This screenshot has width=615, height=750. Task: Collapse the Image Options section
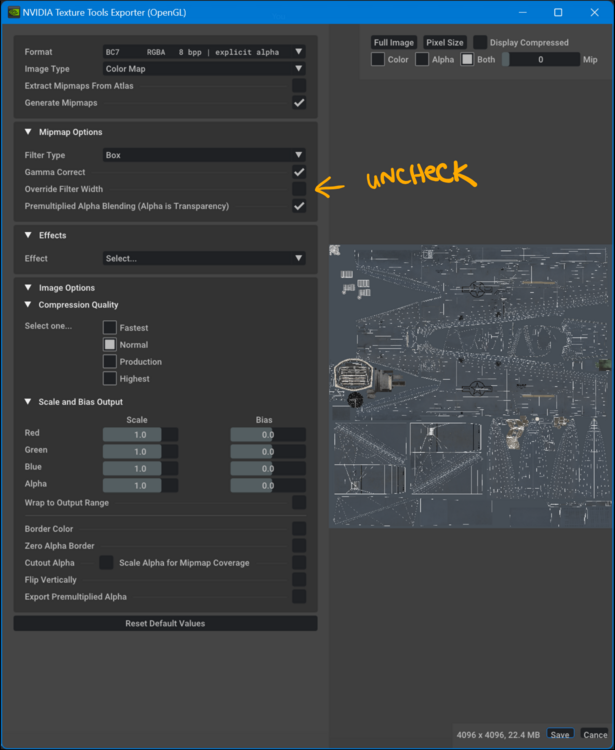(28, 287)
